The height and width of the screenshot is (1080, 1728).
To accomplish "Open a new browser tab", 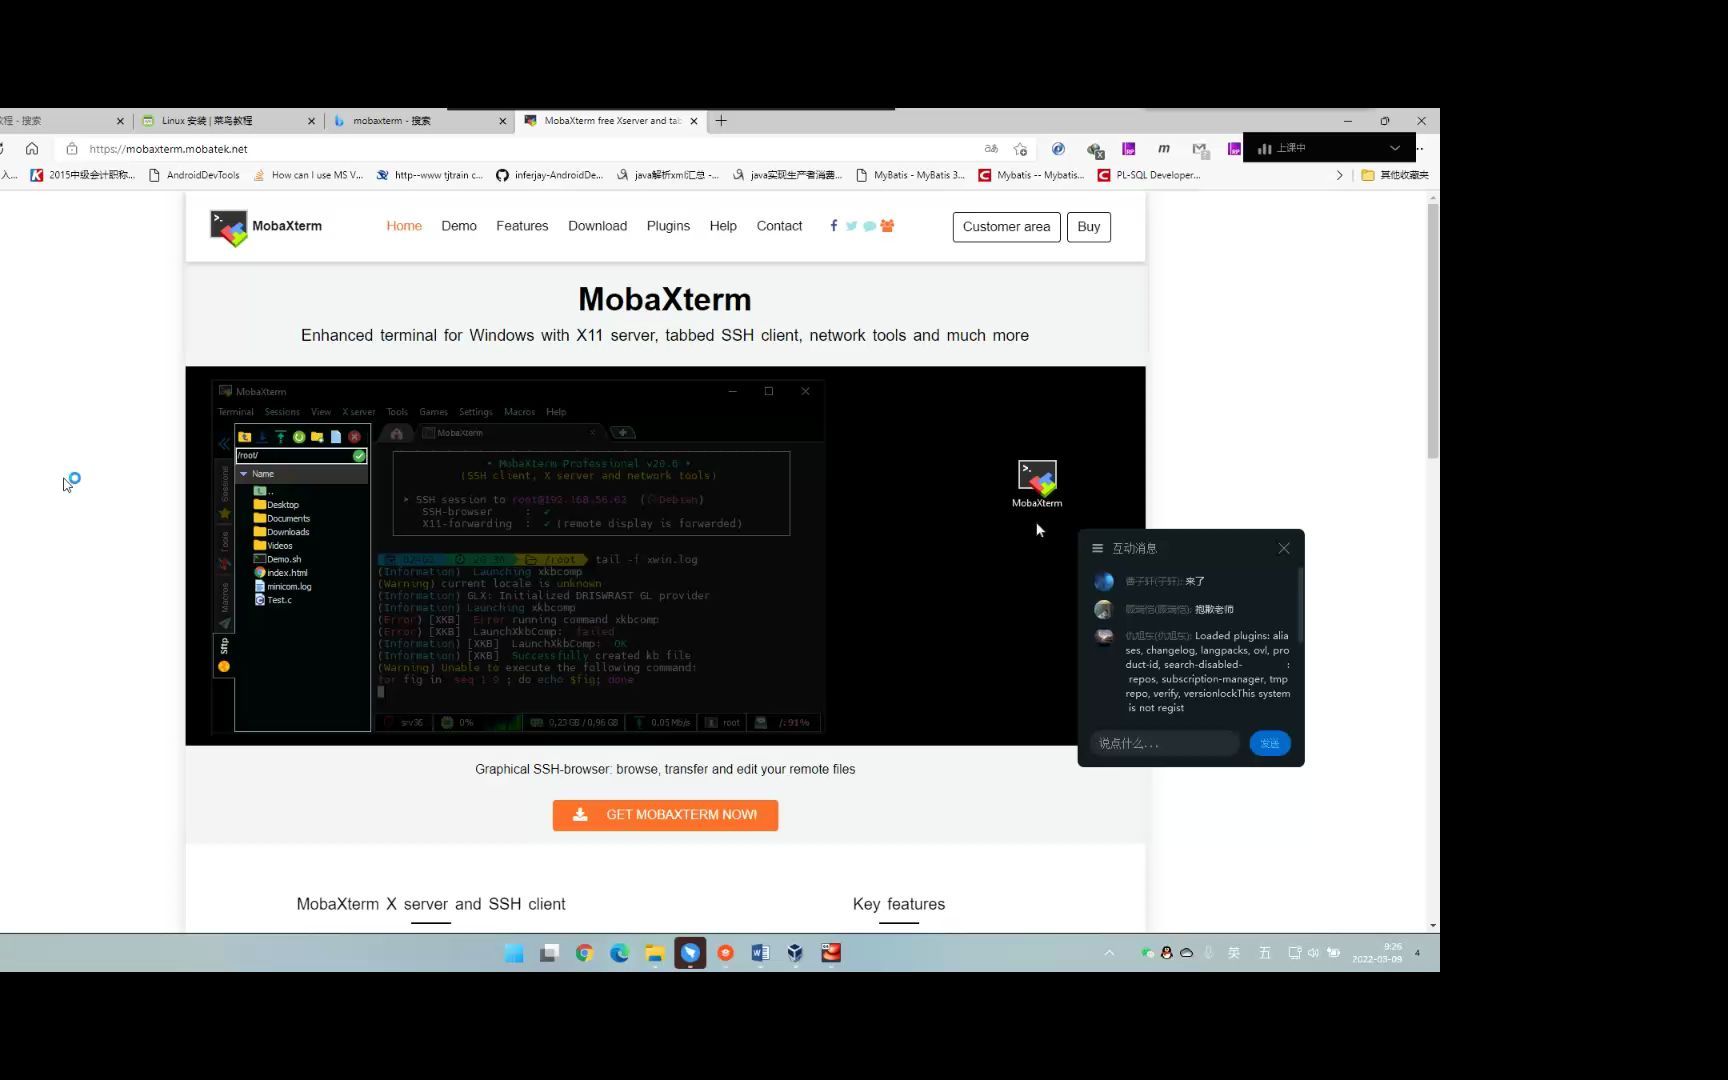I will tap(721, 121).
